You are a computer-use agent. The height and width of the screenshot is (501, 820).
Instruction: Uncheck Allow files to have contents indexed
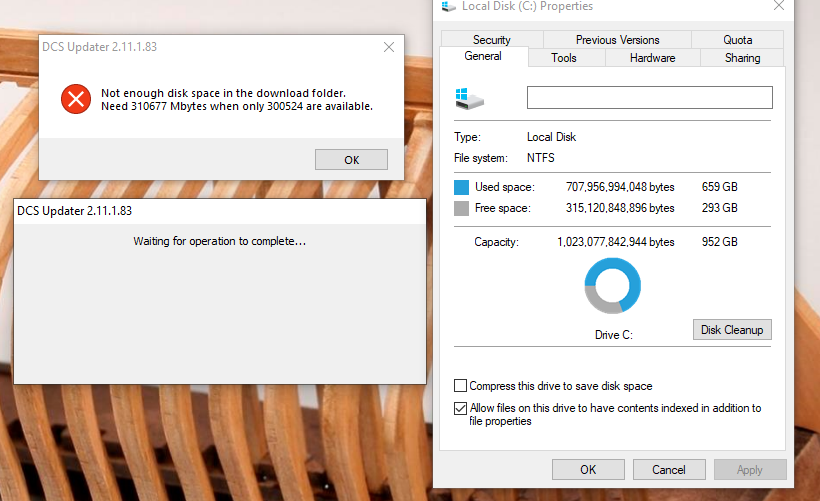tap(460, 408)
